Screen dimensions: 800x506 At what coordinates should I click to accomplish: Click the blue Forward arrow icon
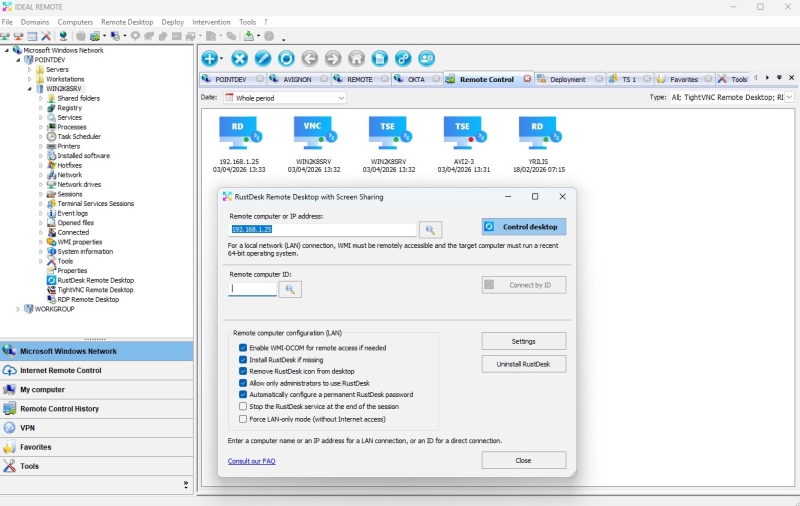pyautogui.click(x=333, y=59)
